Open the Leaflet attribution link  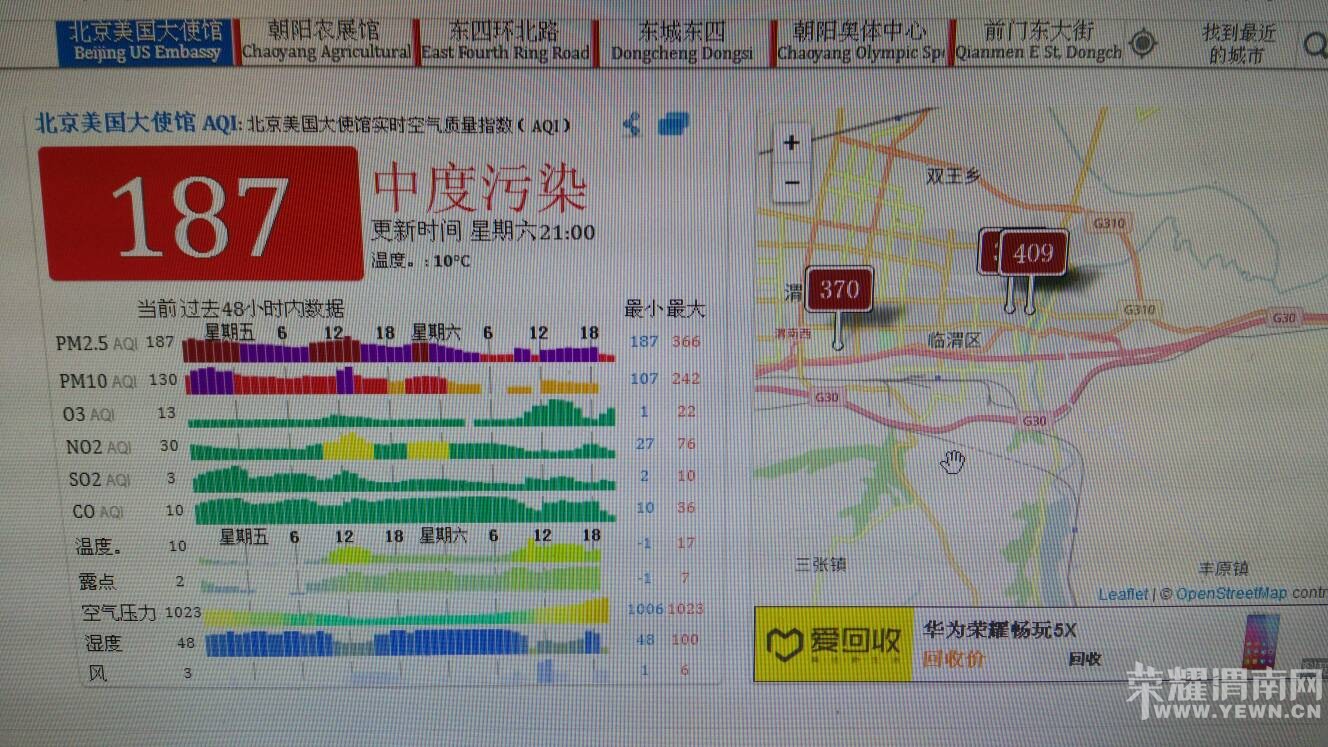click(1123, 594)
